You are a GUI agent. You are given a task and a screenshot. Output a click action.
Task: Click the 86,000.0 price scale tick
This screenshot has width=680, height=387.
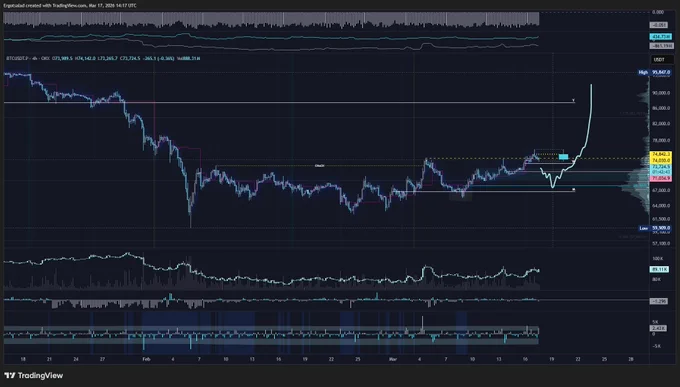pyautogui.click(x=661, y=108)
